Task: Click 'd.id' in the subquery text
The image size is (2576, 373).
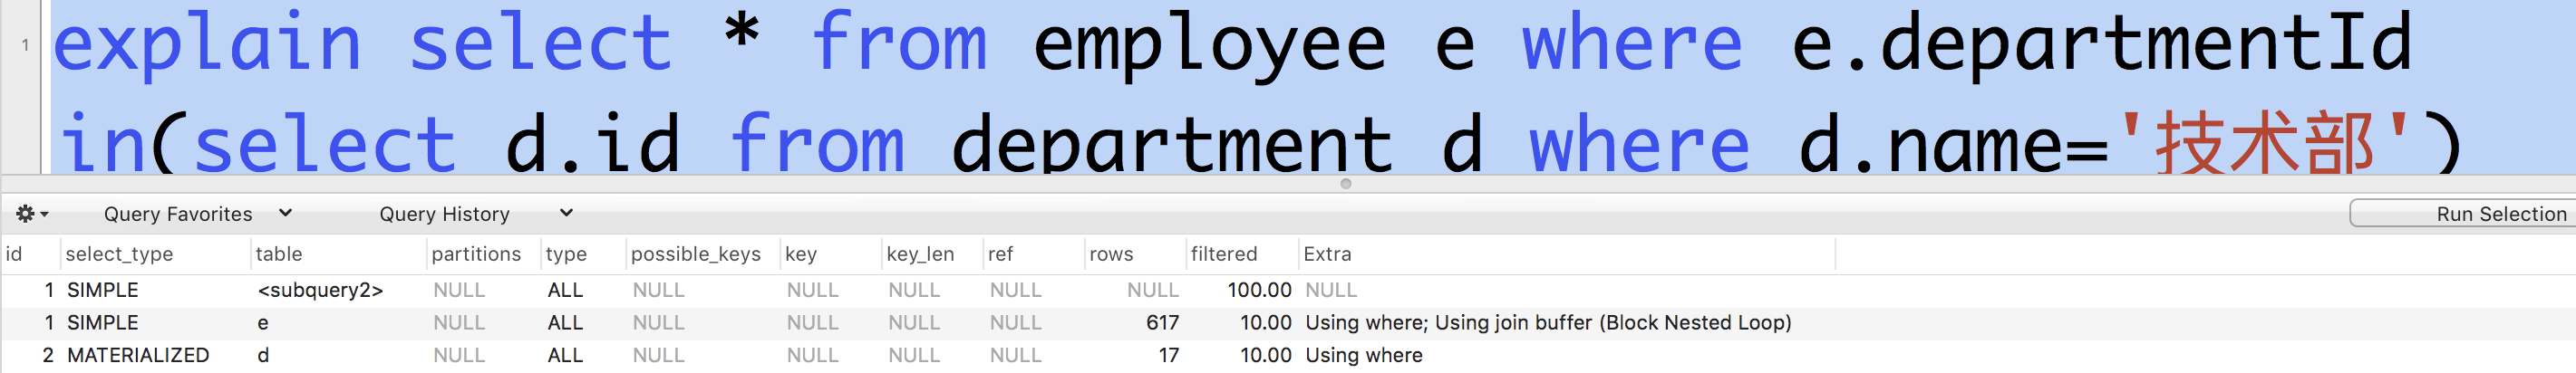Action: pos(593,141)
